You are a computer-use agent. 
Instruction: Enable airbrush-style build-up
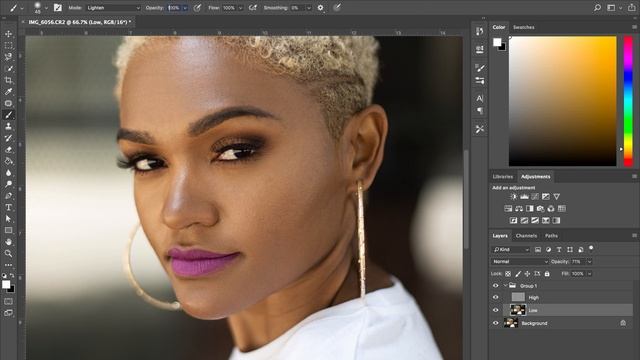(x=253, y=7)
